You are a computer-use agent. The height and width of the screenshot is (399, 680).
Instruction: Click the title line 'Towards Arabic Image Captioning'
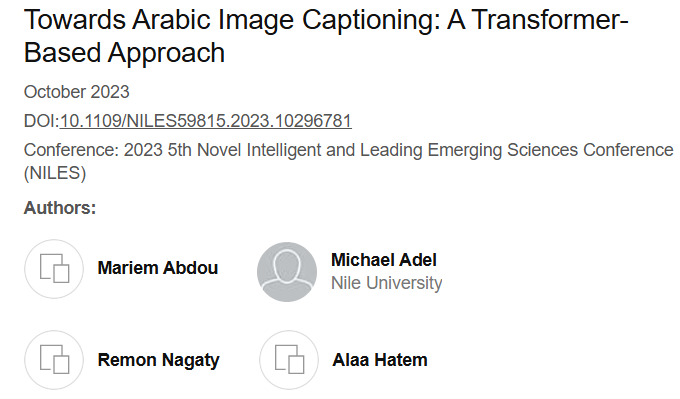click(x=232, y=20)
